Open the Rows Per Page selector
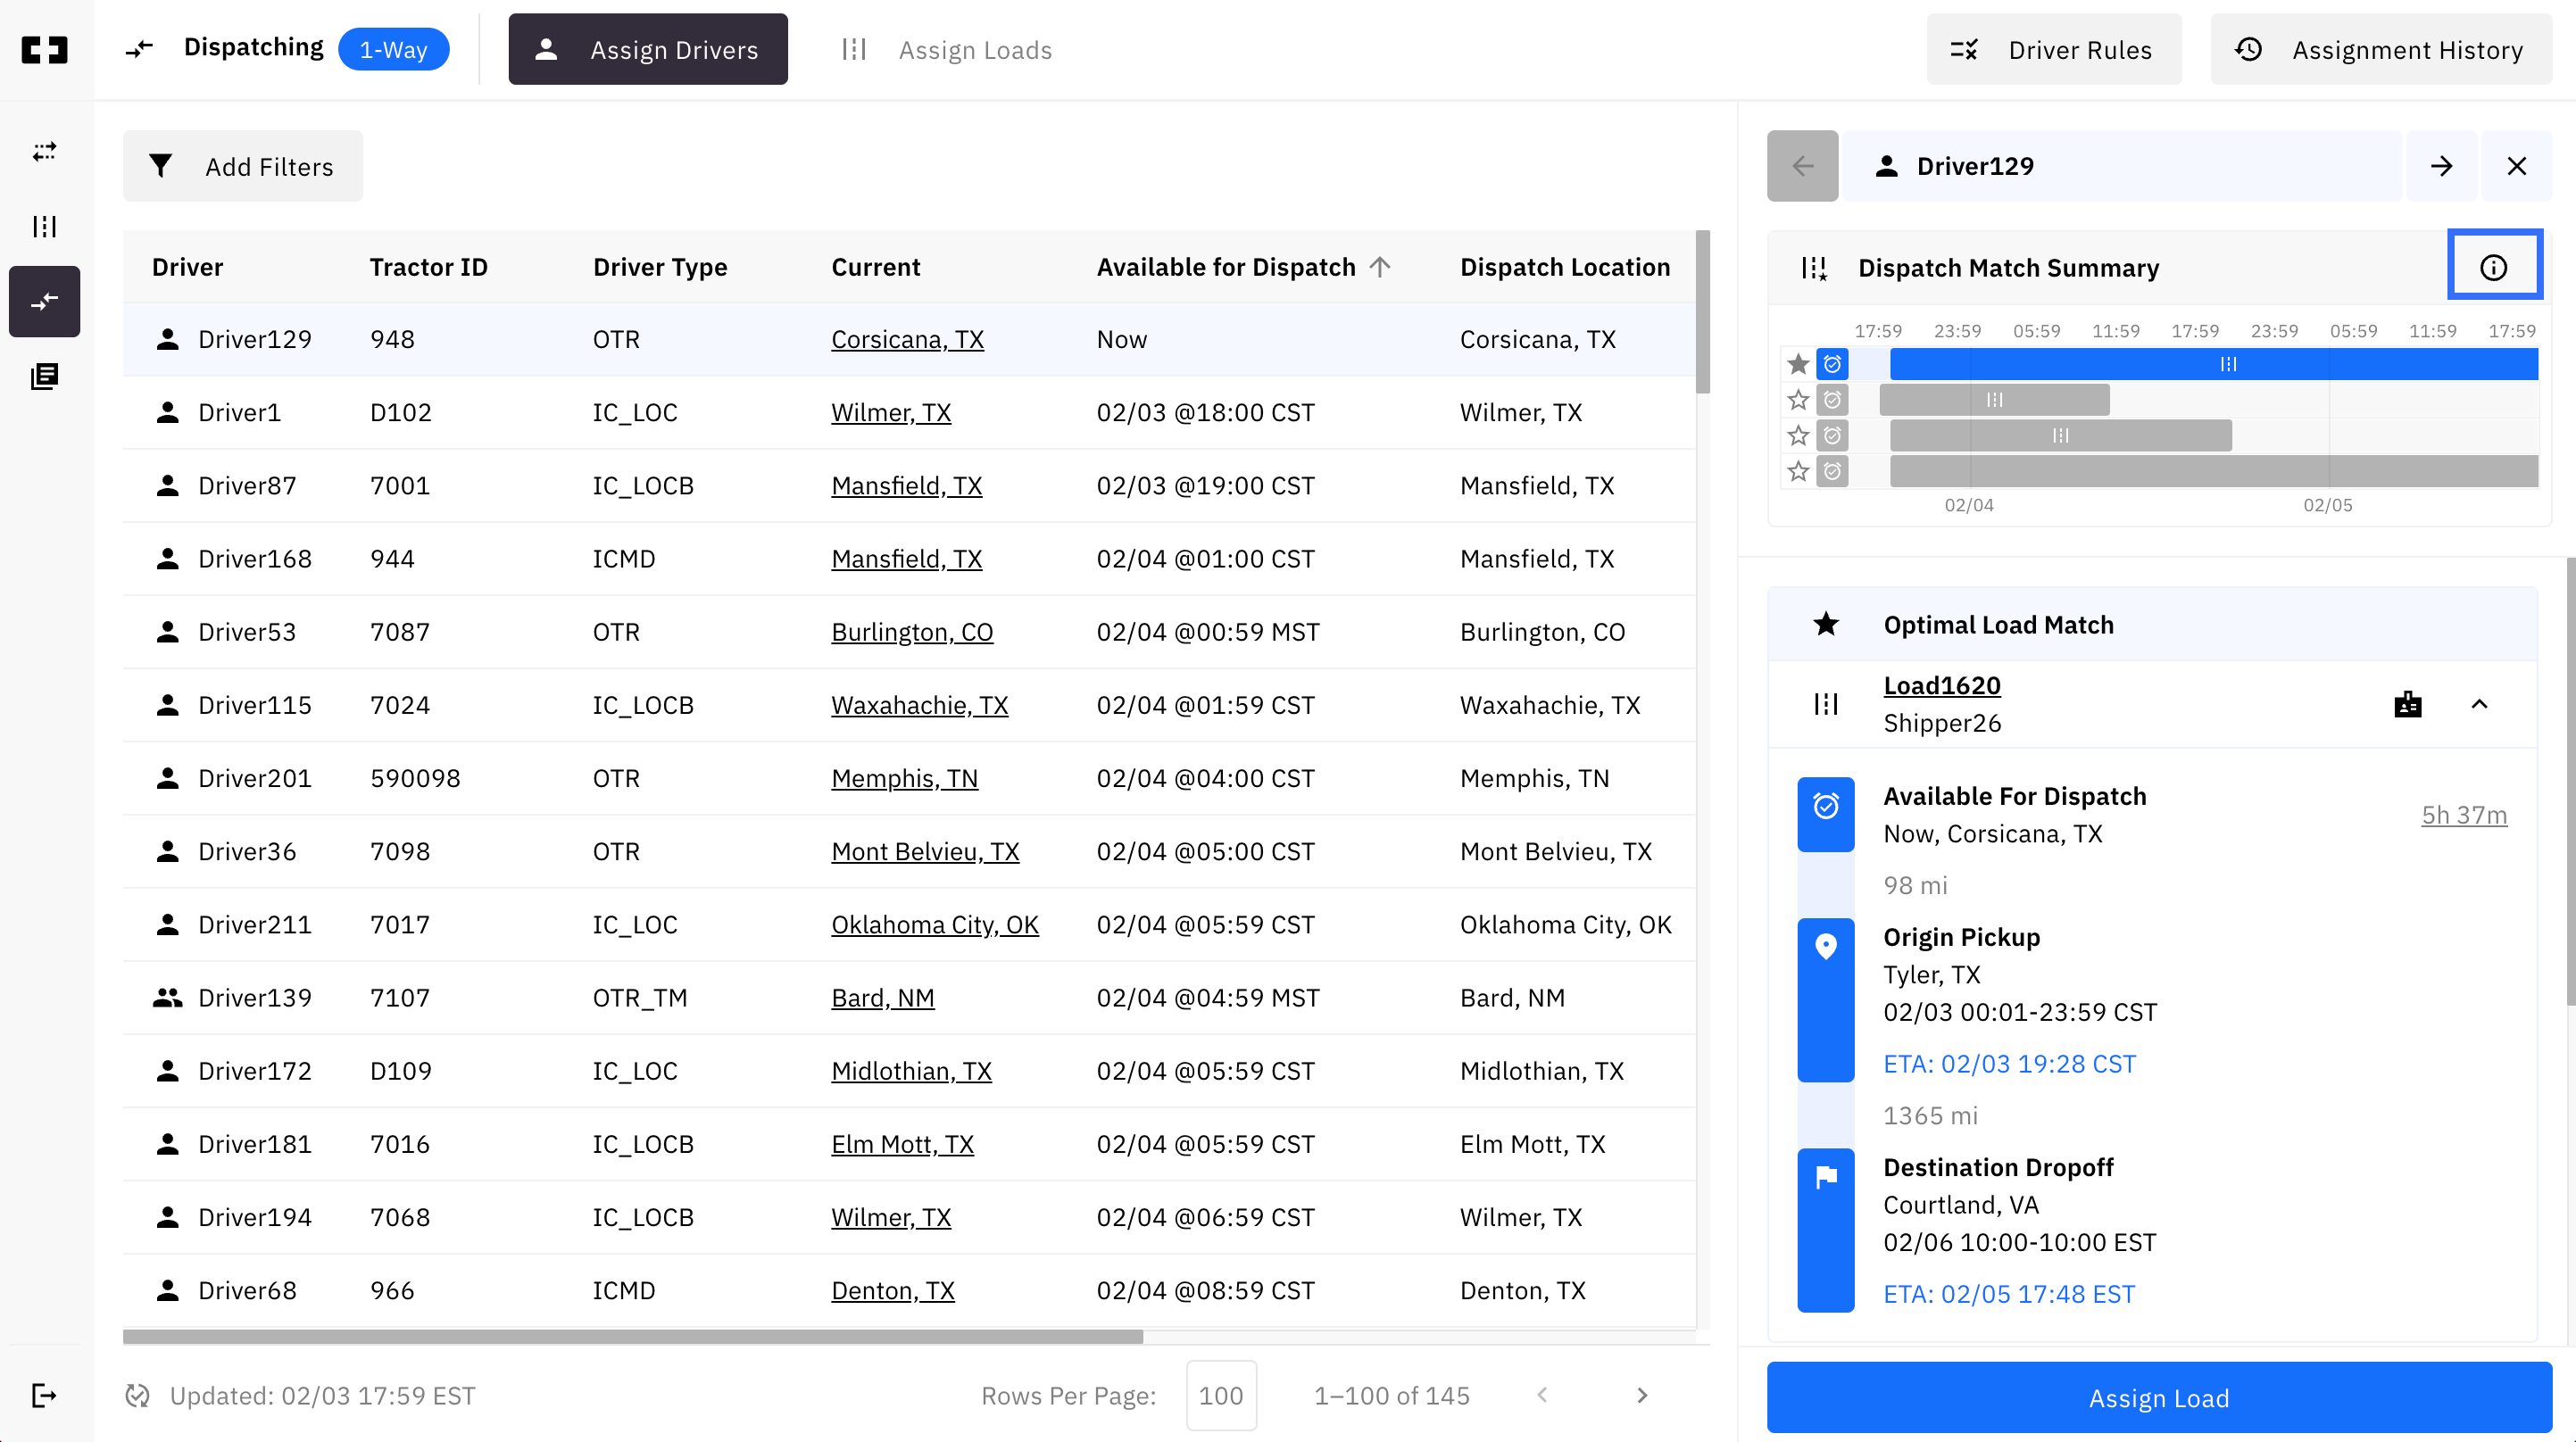 pos(1220,1395)
